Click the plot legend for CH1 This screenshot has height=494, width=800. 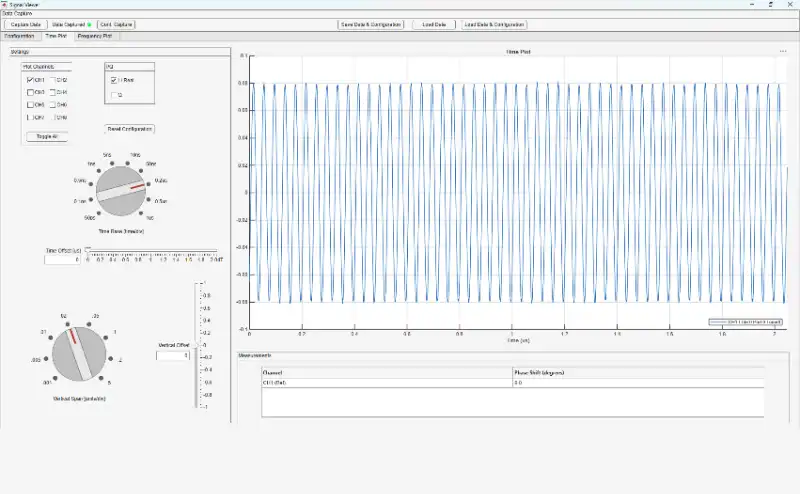click(x=745, y=322)
